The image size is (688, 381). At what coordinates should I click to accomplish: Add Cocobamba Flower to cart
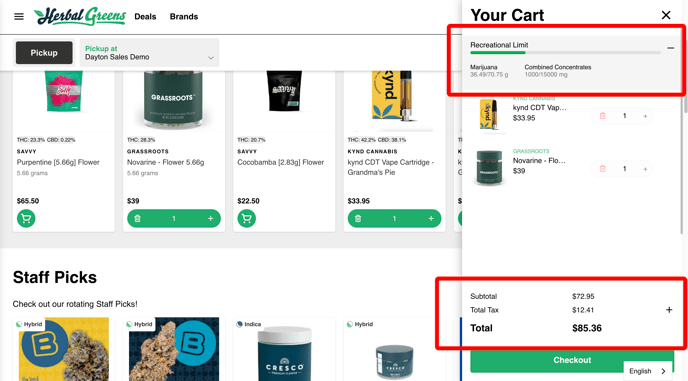tap(247, 219)
